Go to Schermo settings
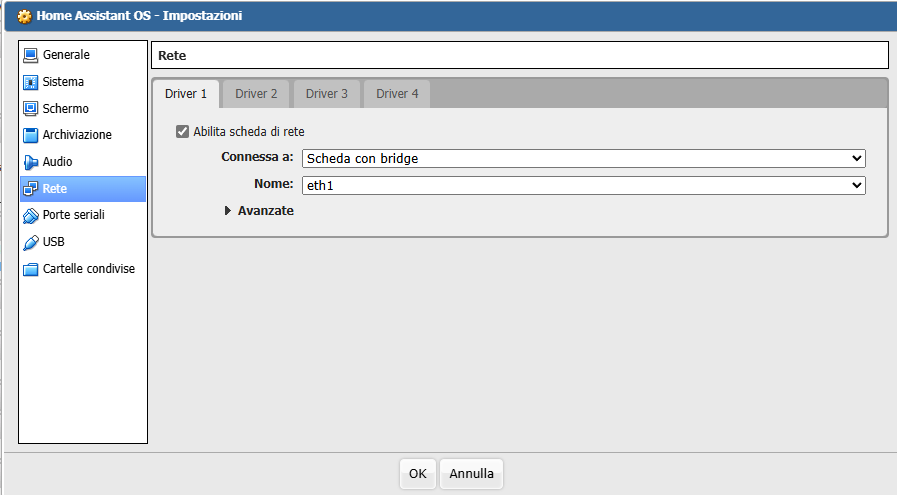Viewport: 897px width, 495px height. click(x=83, y=109)
